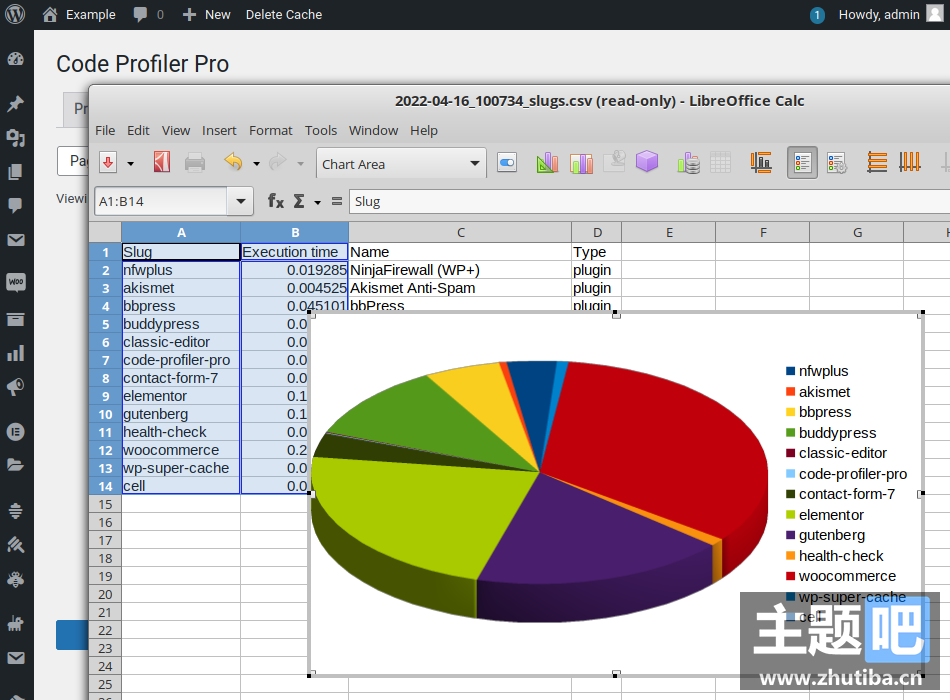This screenshot has width=950, height=700.
Task: Open the Edit menu
Action: [x=138, y=130]
